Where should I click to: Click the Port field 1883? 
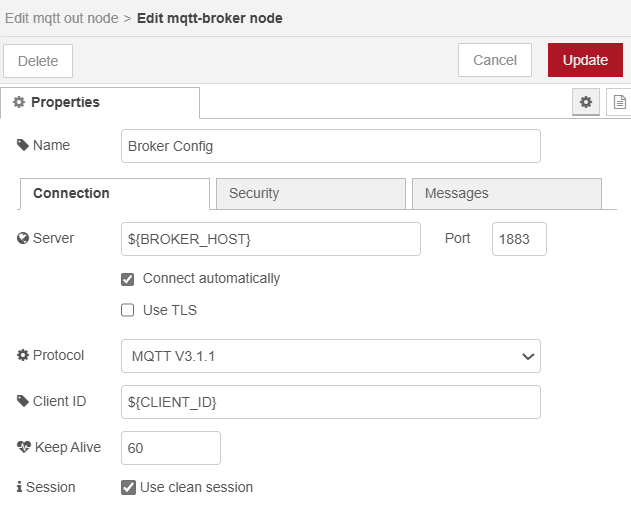click(x=519, y=239)
